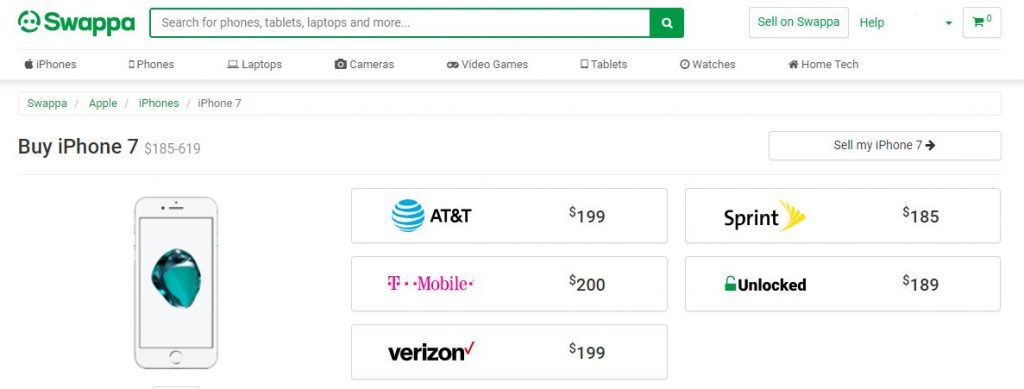Open the shopping cart icon
The width and height of the screenshot is (1024, 389).
(982, 22)
